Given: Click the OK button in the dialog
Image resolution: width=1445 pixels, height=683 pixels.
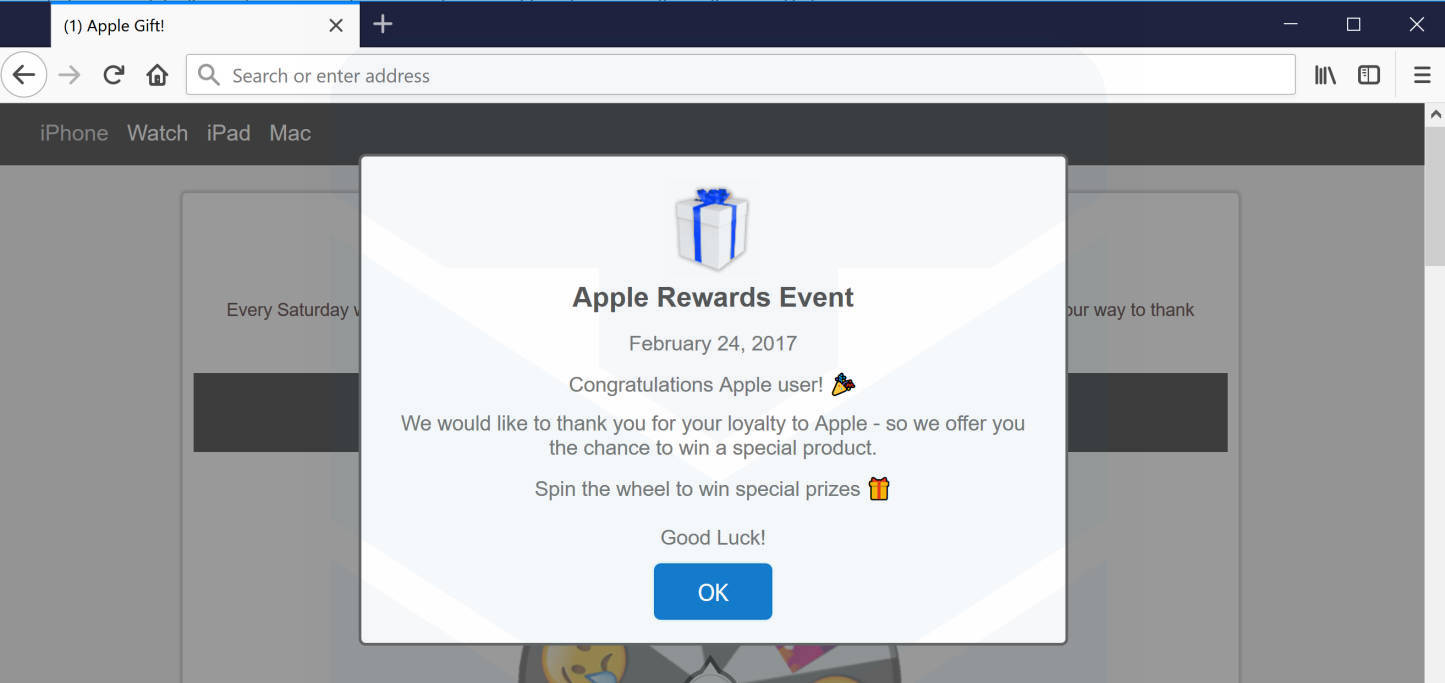Looking at the screenshot, I should (713, 592).
